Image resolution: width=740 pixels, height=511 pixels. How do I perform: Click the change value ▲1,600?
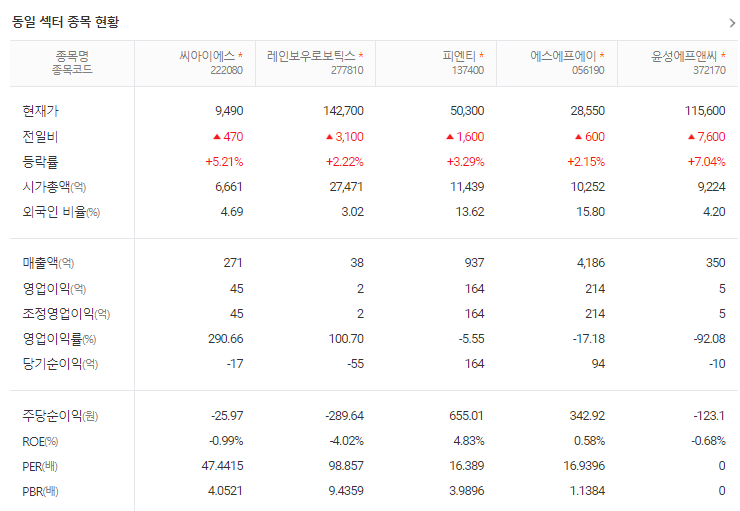pos(465,137)
